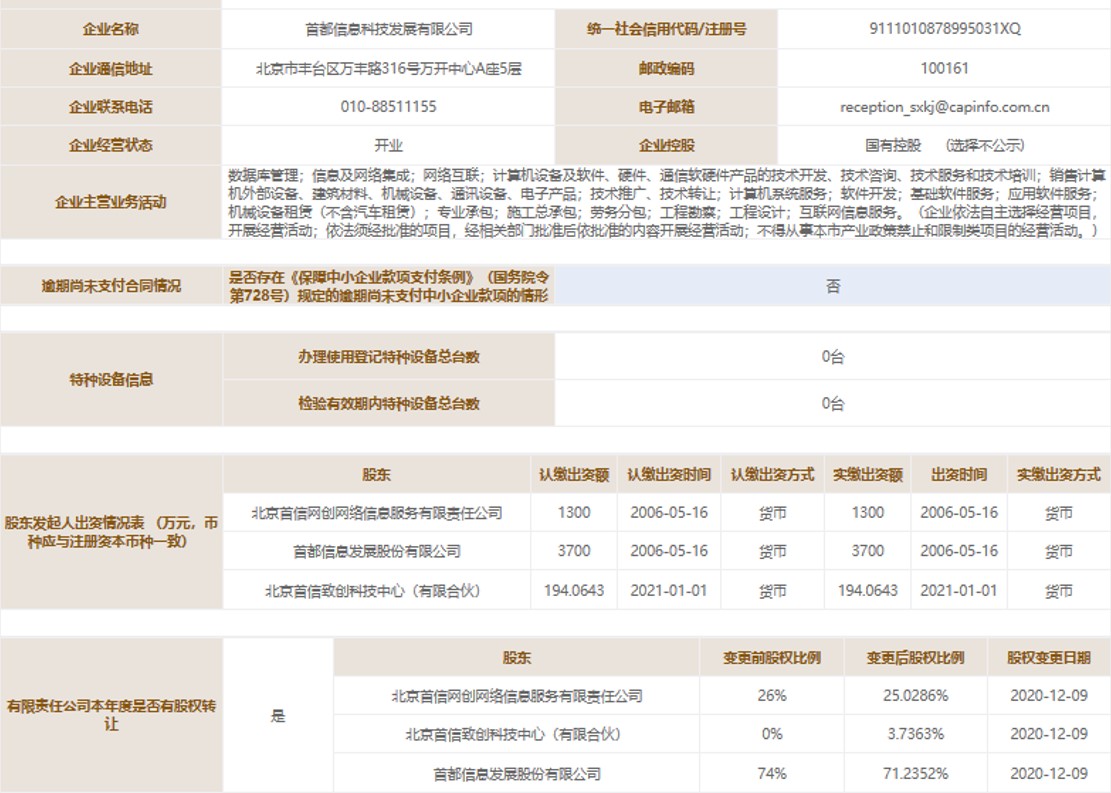Click pre-change ratio 26%

(x=772, y=697)
